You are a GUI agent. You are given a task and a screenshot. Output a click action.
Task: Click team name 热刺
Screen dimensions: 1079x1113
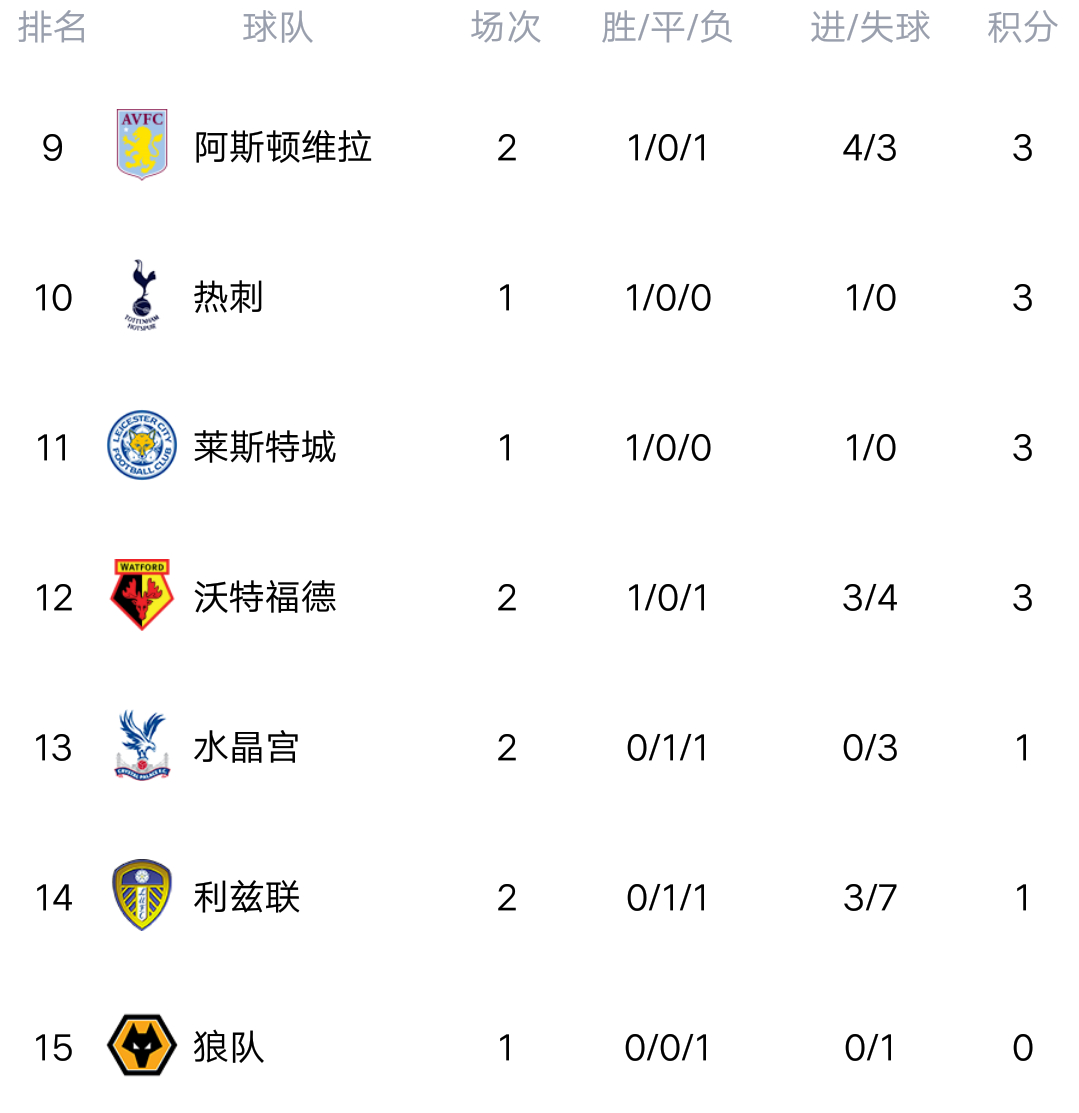[229, 298]
